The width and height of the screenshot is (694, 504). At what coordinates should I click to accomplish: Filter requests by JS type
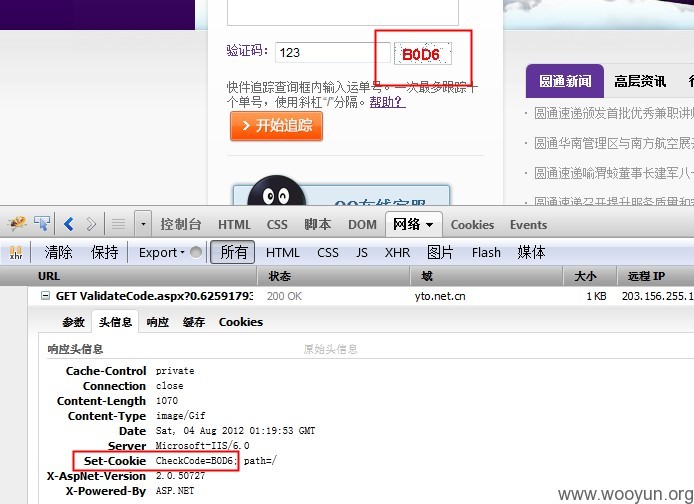(362, 253)
